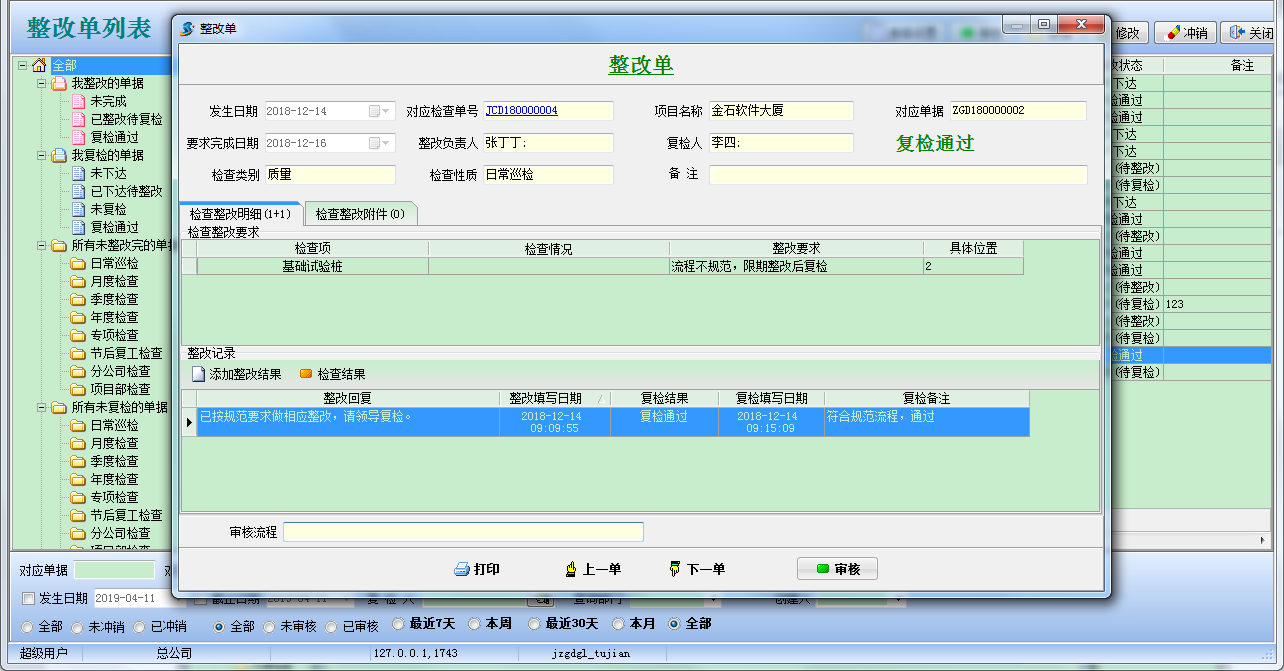Collapse the 我整改的单据 tree node
1284x671 pixels.
coord(42,83)
